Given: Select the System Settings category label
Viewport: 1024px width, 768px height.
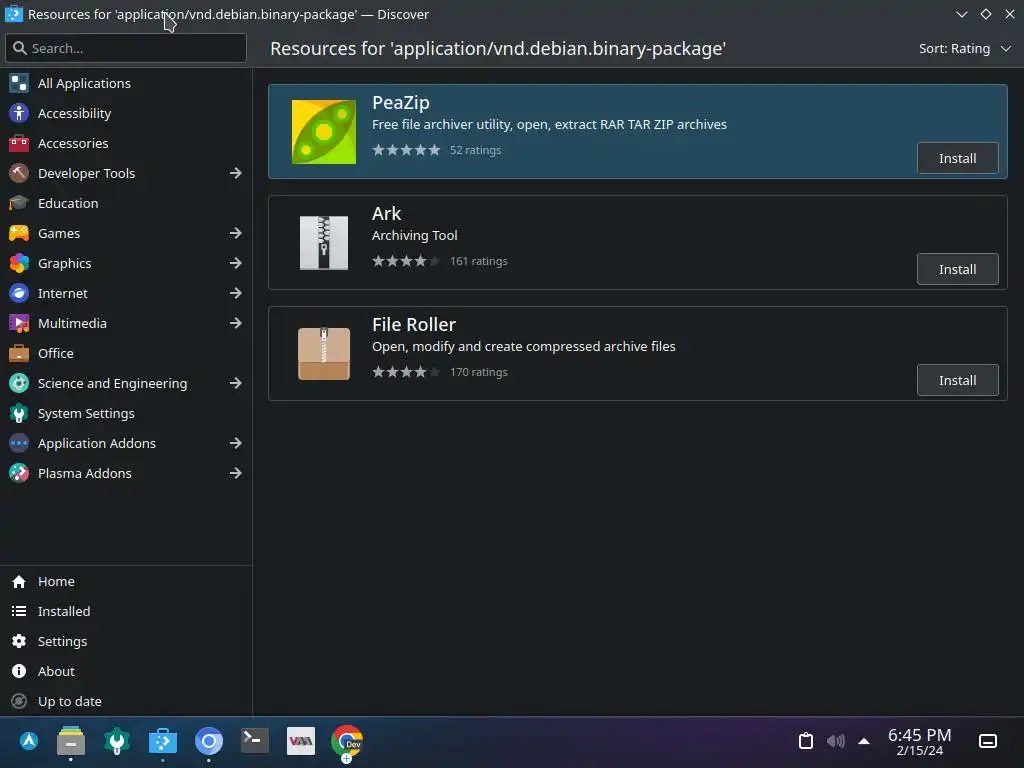Looking at the screenshot, I should pos(86,413).
